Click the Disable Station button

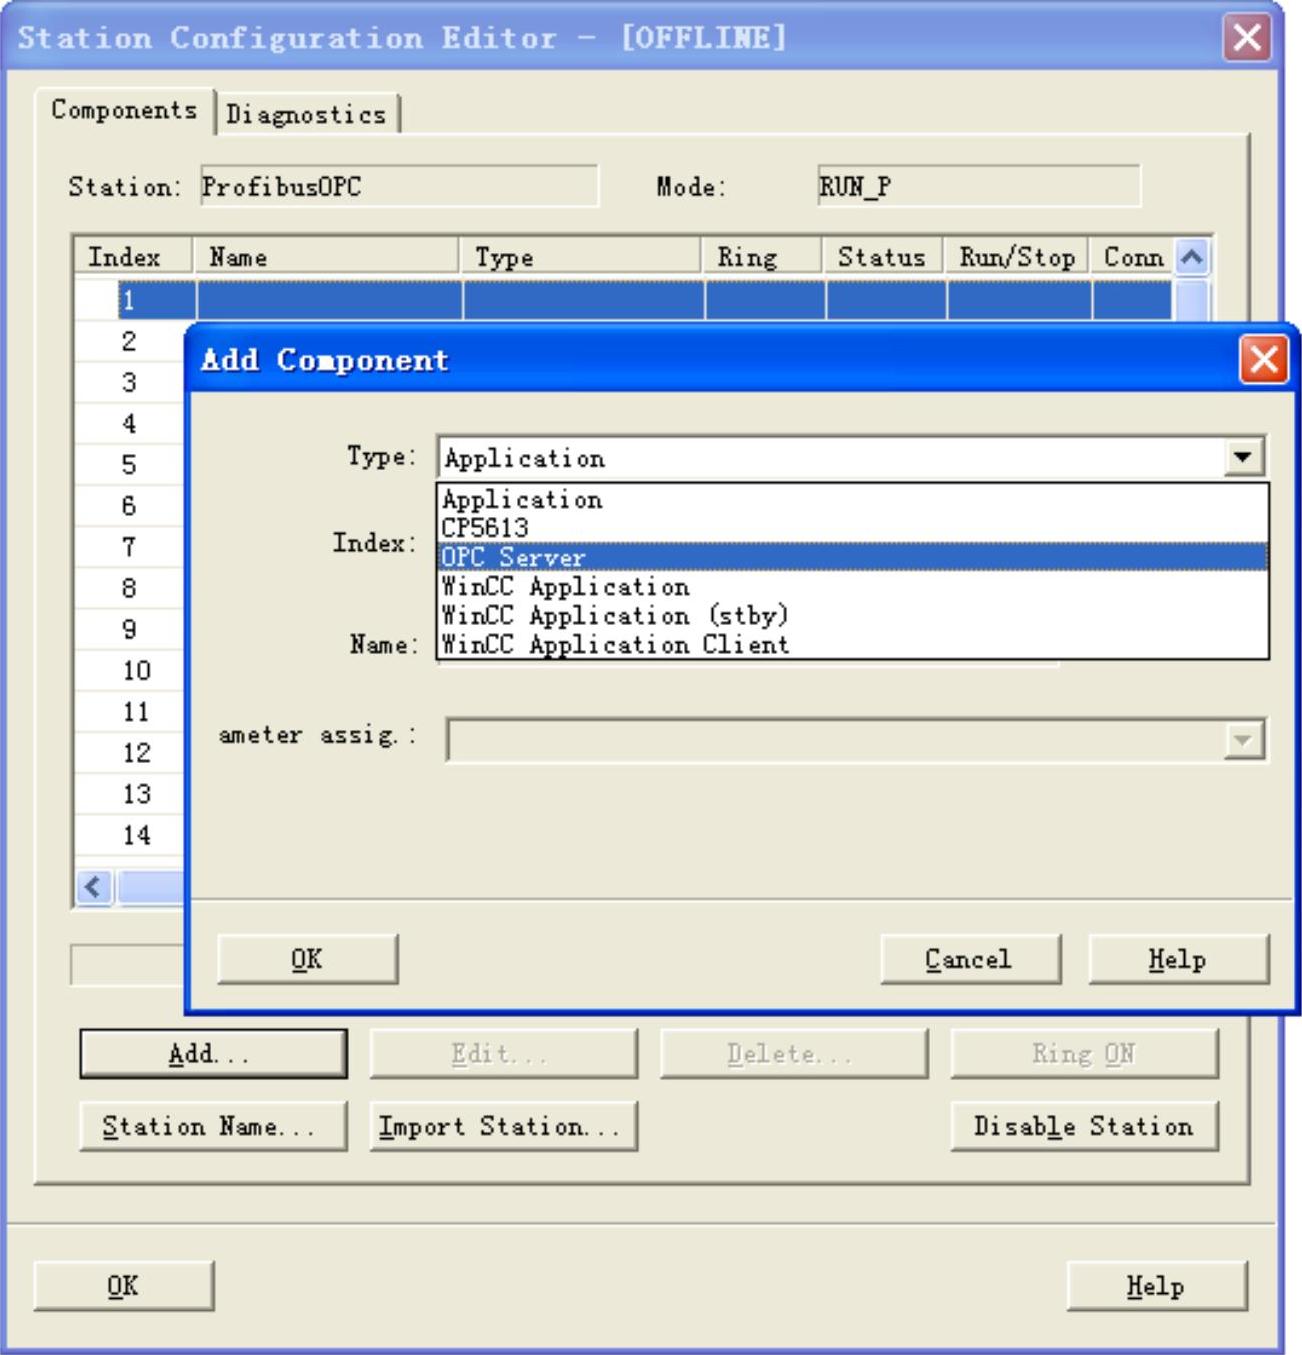(x=1084, y=1127)
